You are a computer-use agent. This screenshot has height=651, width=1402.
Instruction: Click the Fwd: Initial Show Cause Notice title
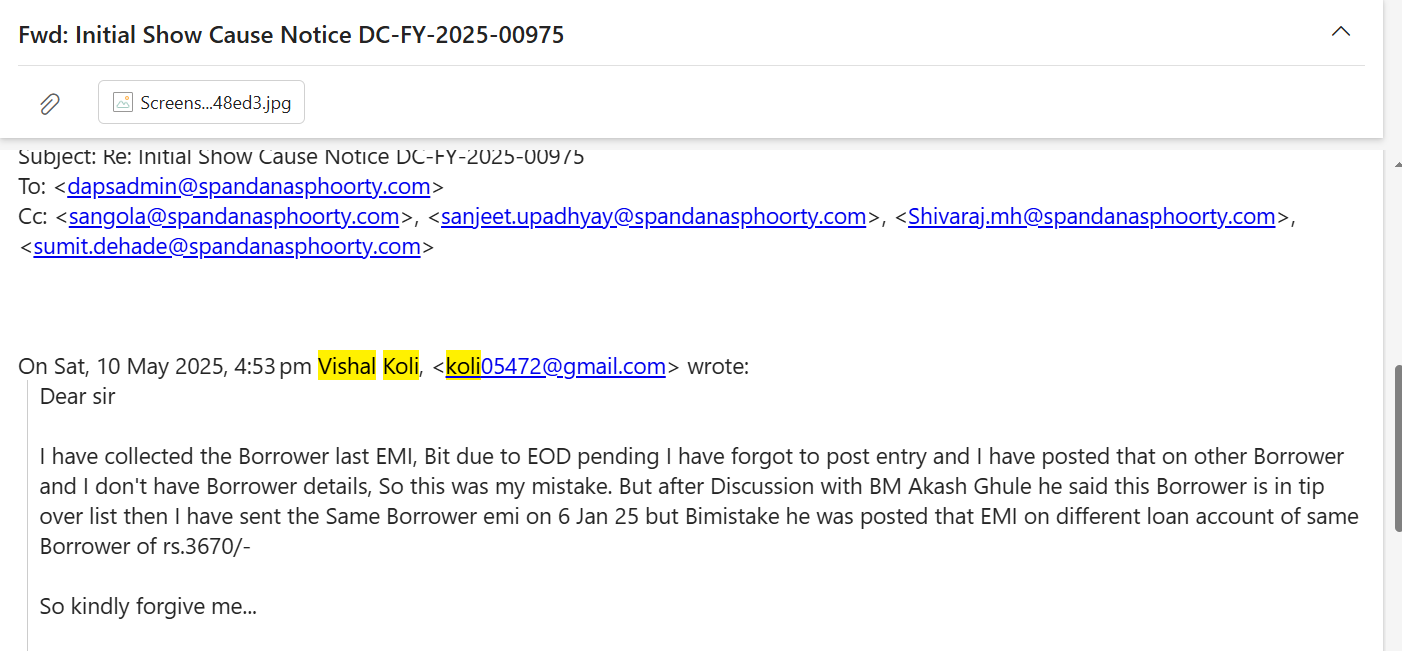click(291, 35)
